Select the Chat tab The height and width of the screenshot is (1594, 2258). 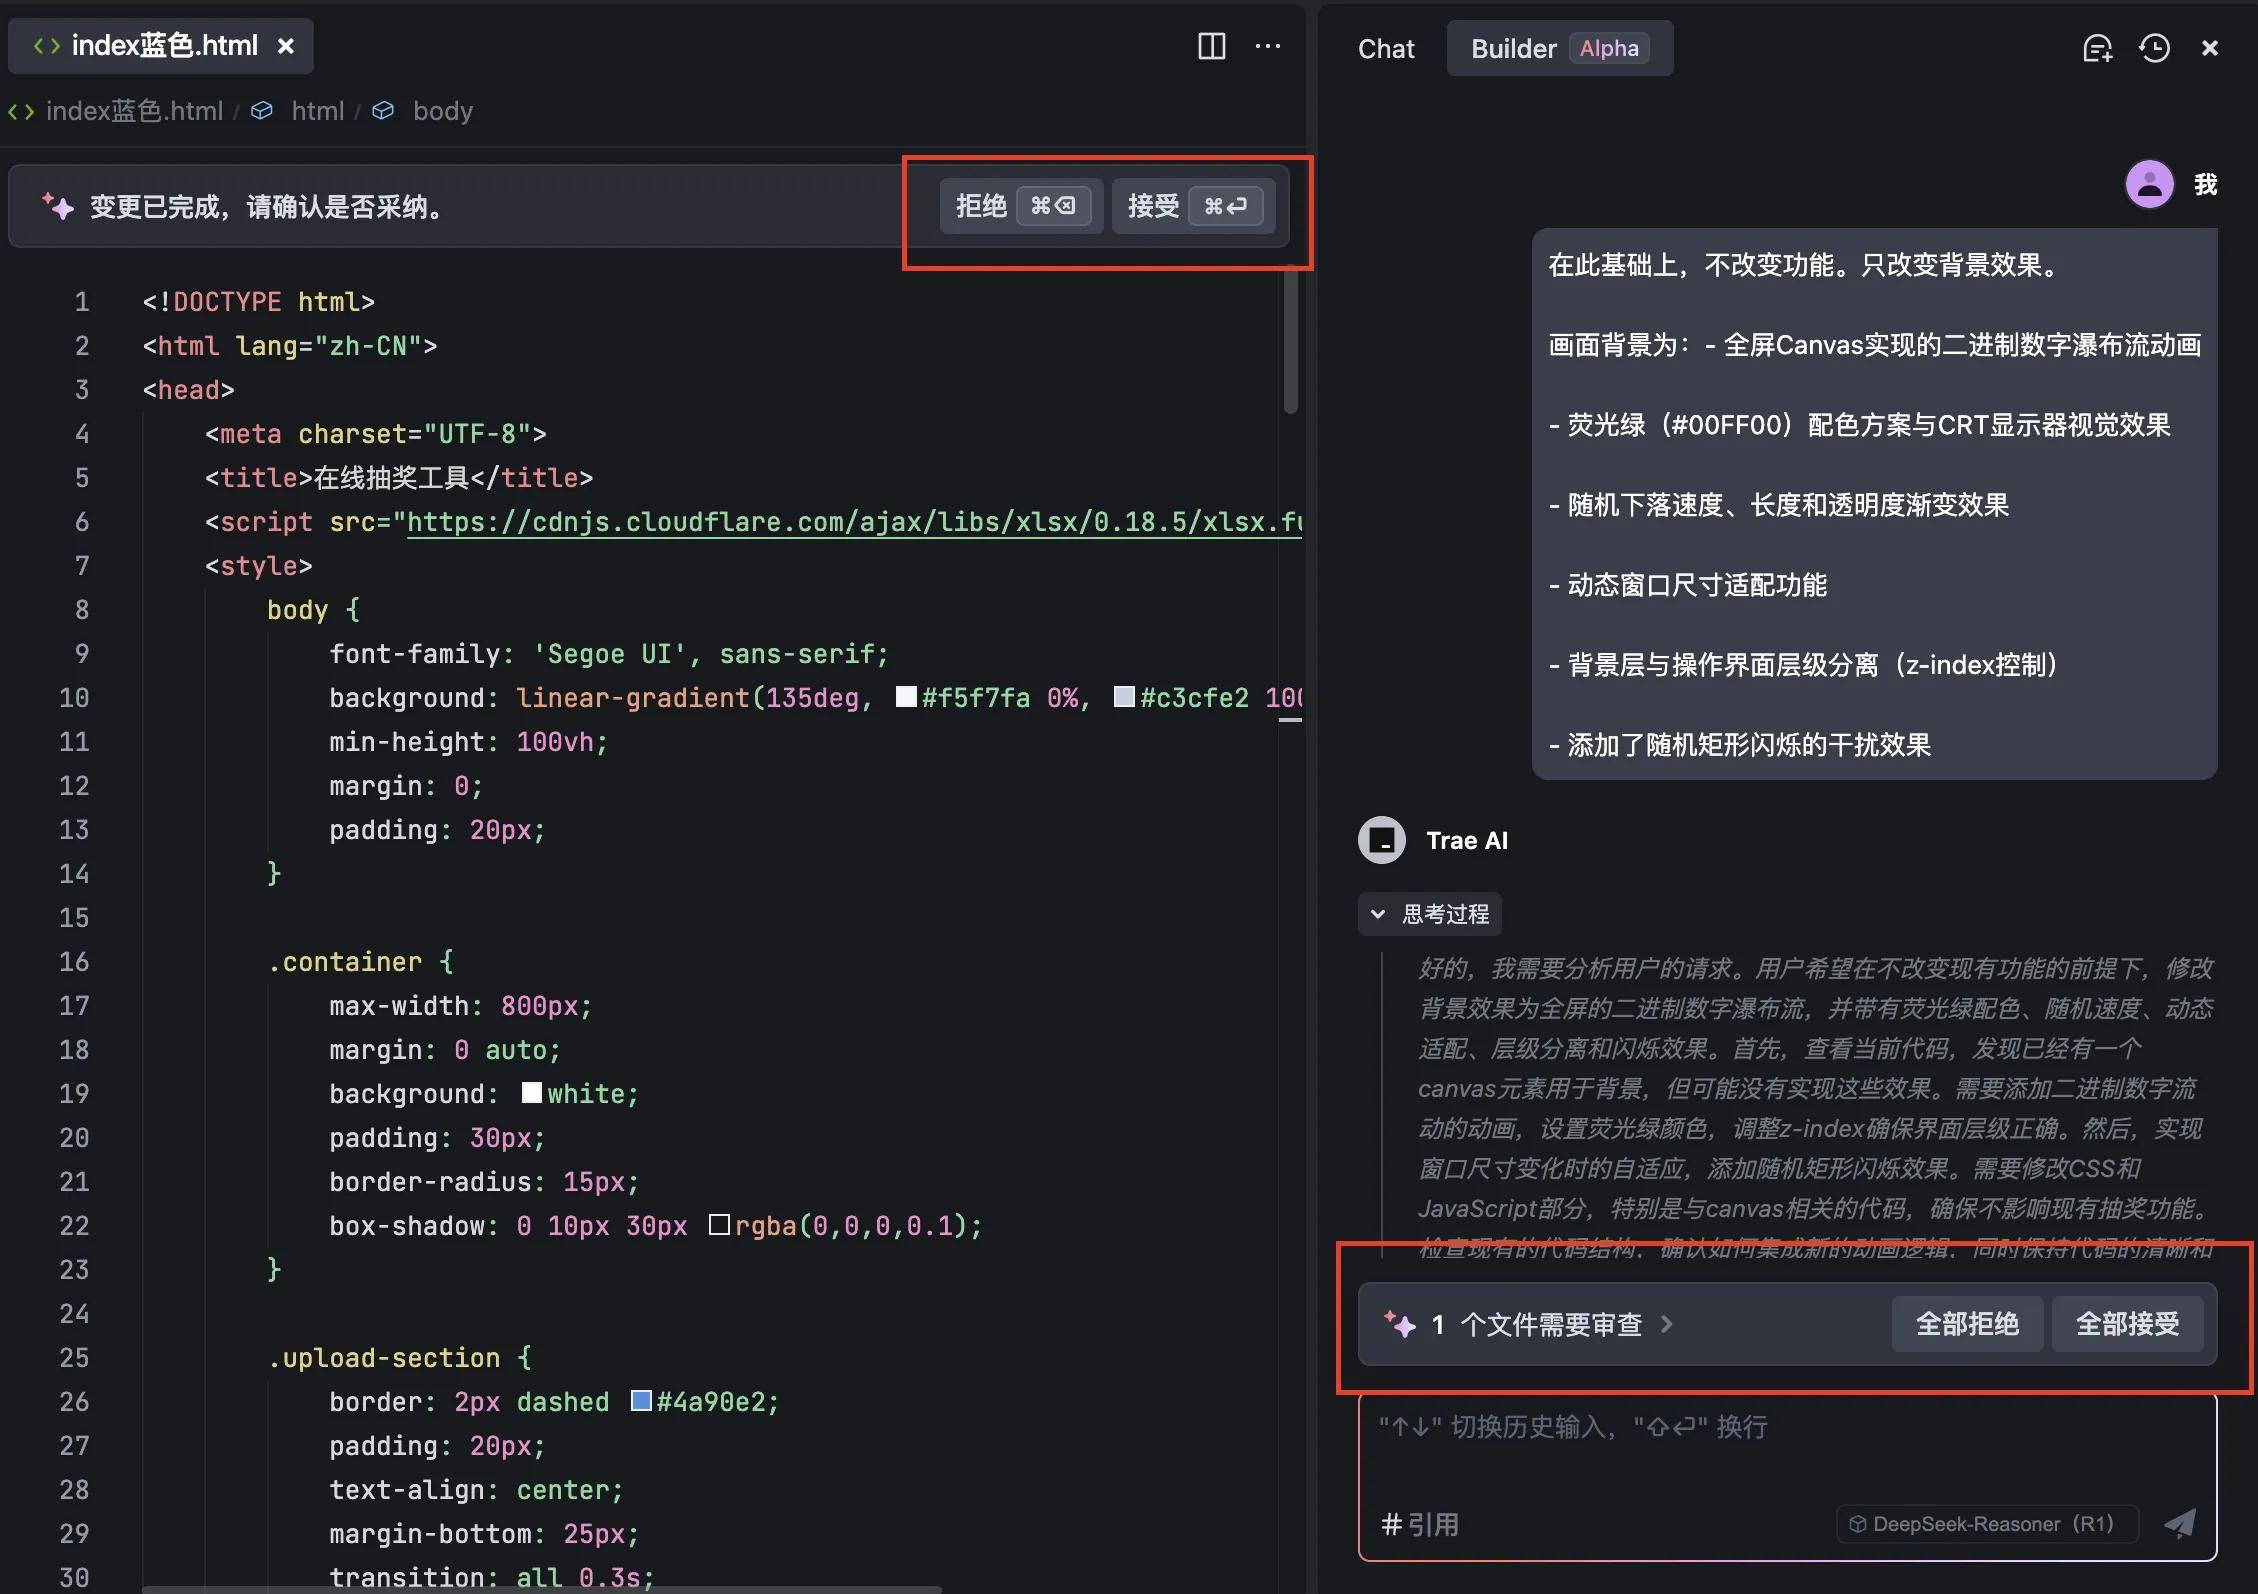pos(1385,47)
